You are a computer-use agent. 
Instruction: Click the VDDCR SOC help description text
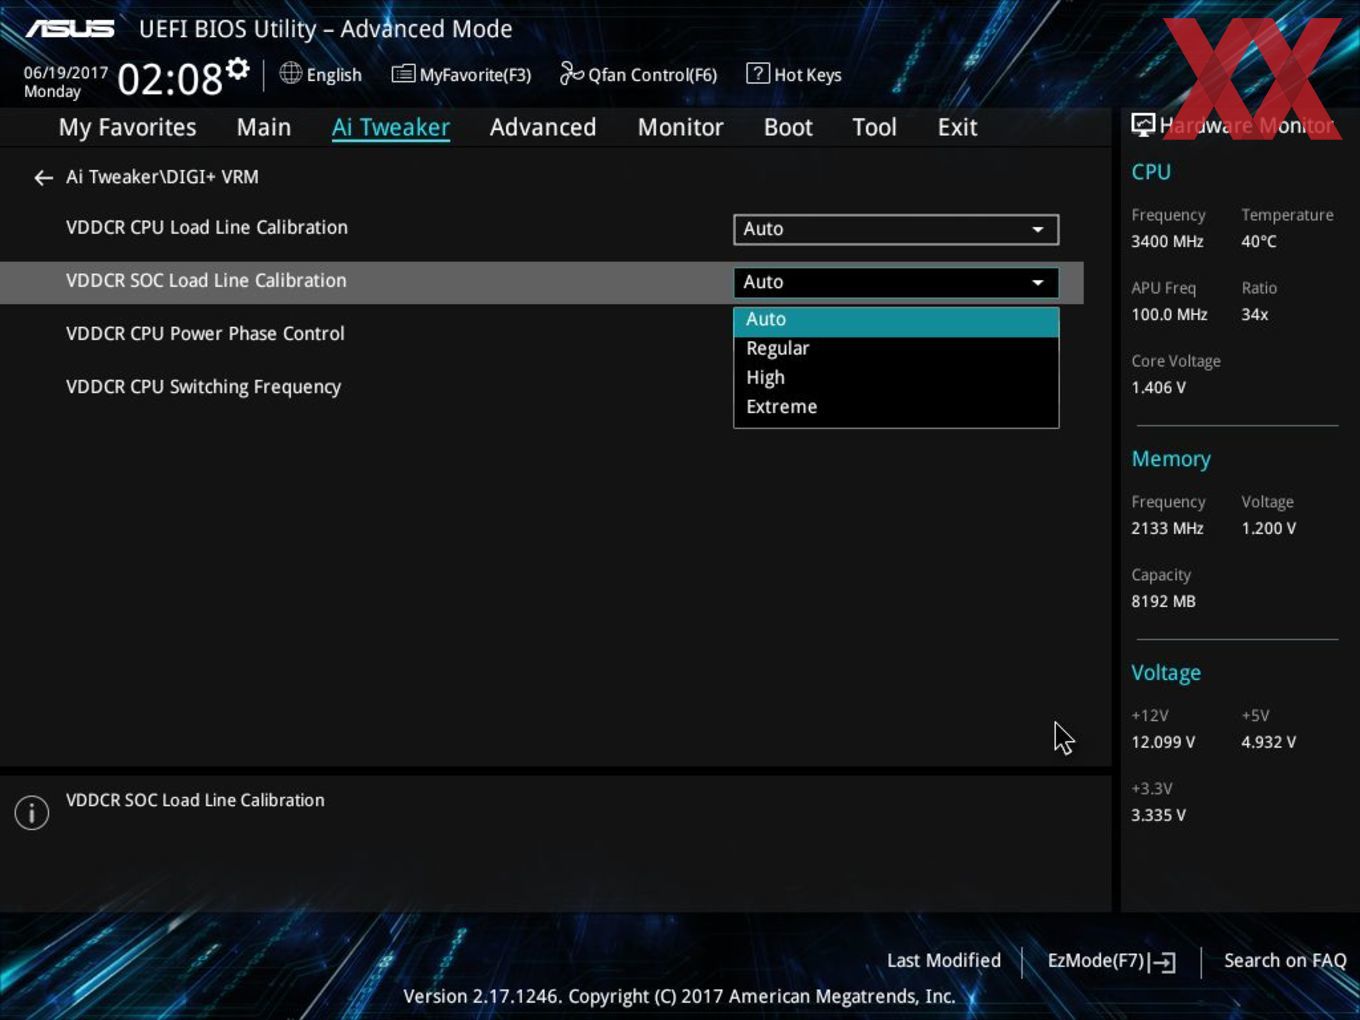tap(195, 800)
